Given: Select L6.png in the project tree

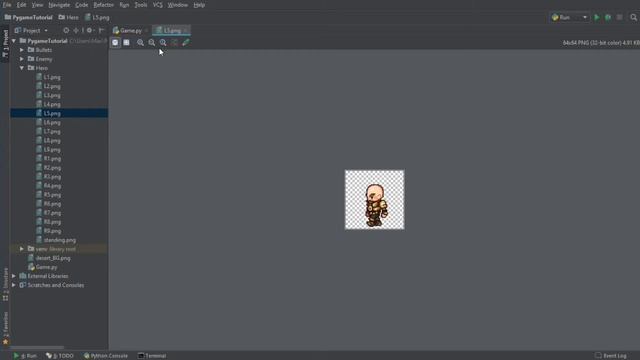Looking at the screenshot, I should click(52, 122).
